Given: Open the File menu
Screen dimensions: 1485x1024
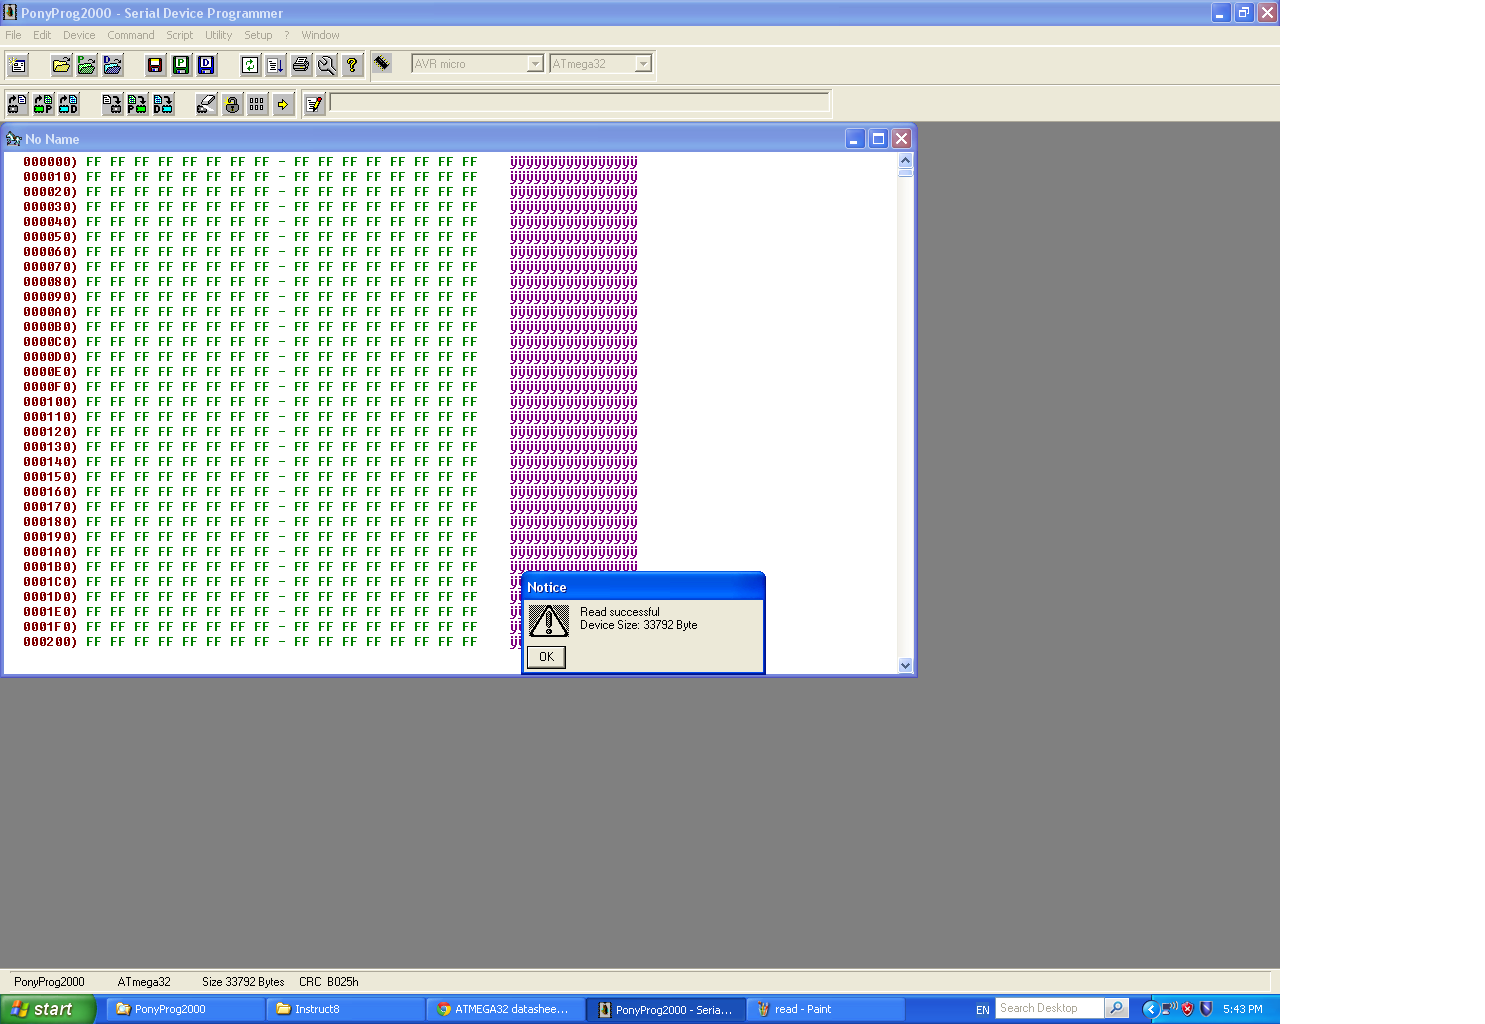Looking at the screenshot, I should coord(13,35).
